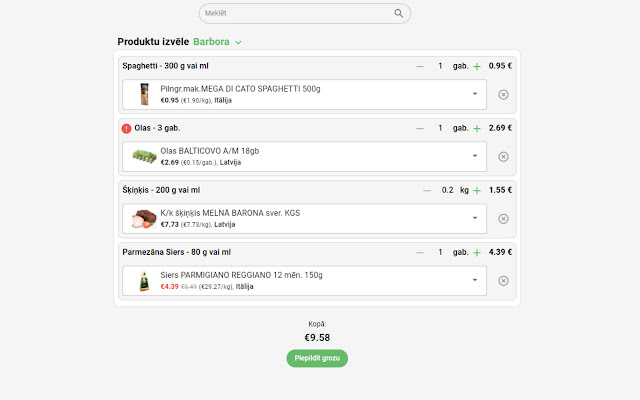Remove the Spaghetti product row
Viewport: 640px width, 400px height.
tap(503, 95)
